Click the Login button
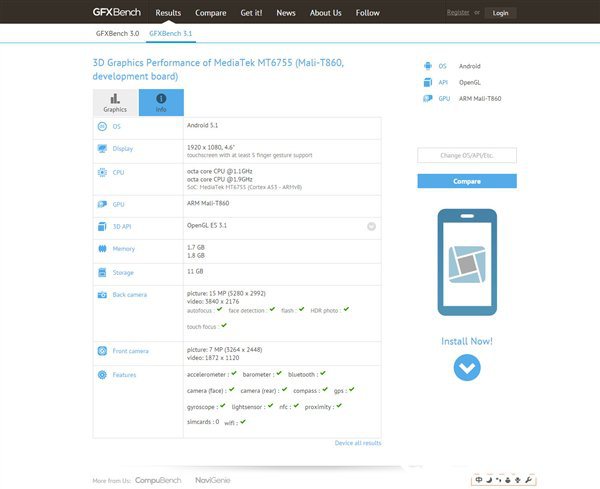Viewport: 600px width, 489px height. (x=500, y=13)
